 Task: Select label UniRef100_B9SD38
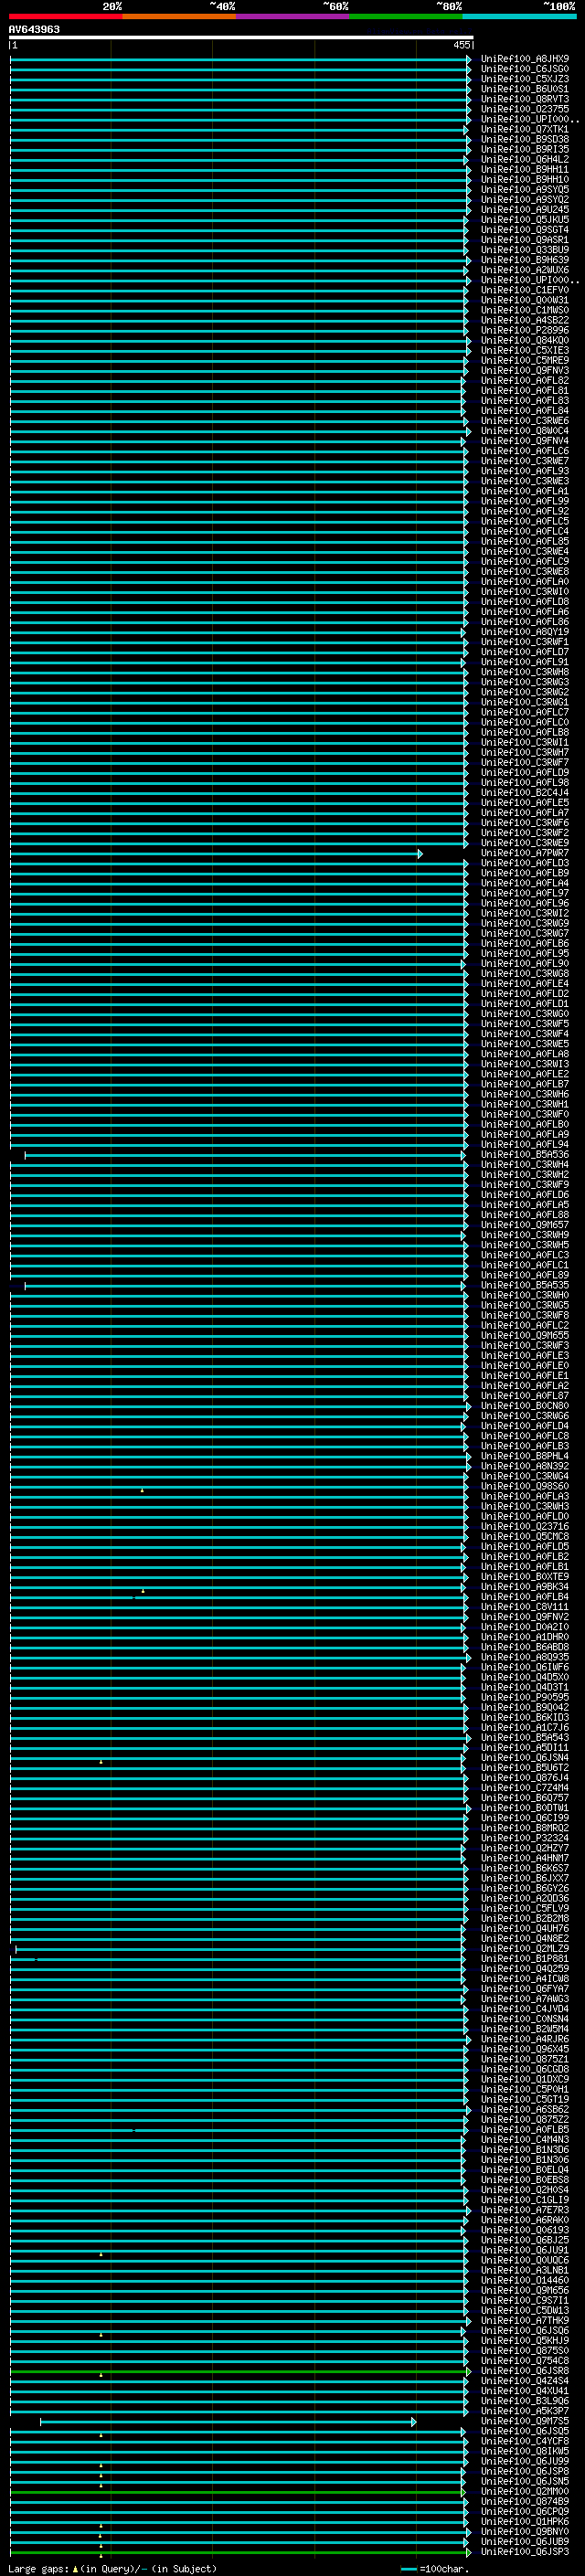click(525, 139)
